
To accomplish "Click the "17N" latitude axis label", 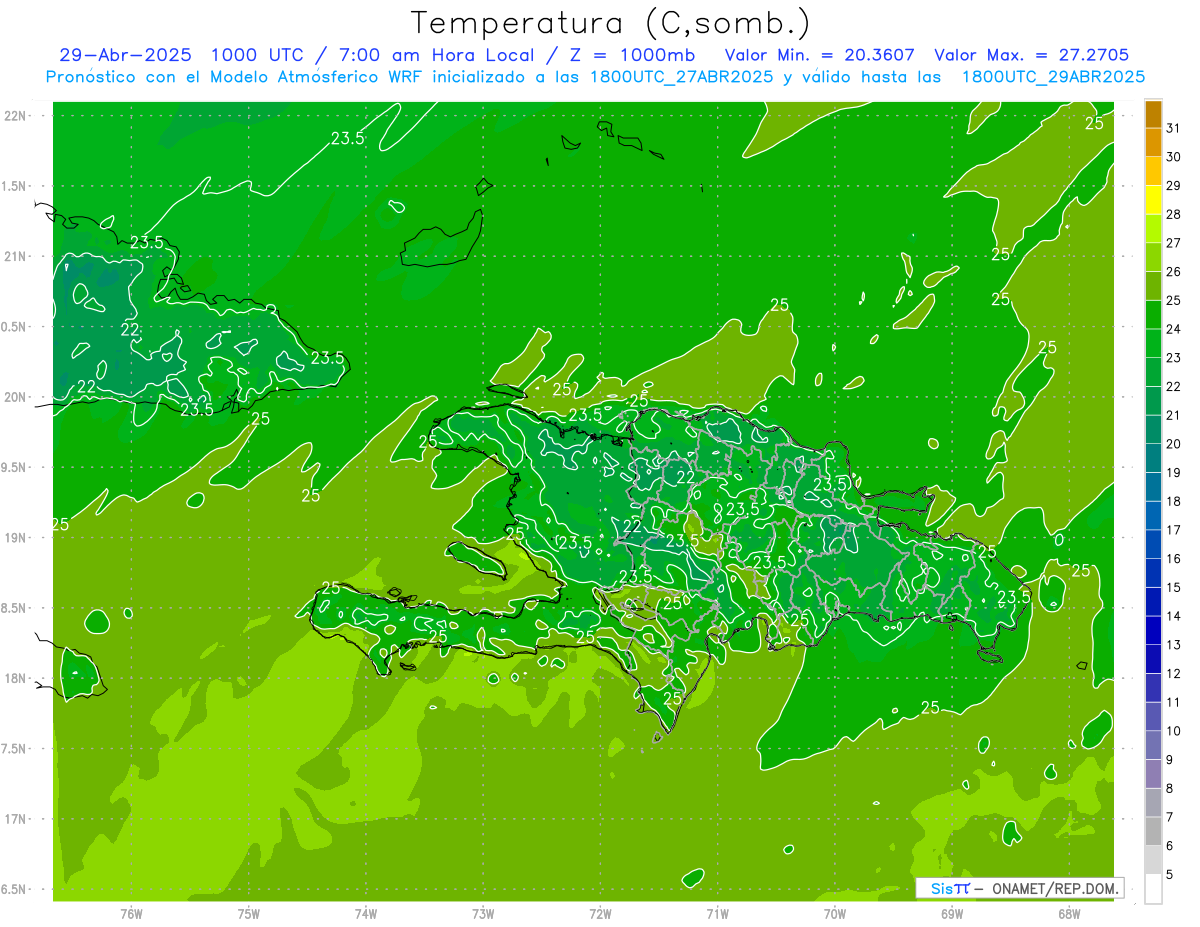I will [16, 819].
